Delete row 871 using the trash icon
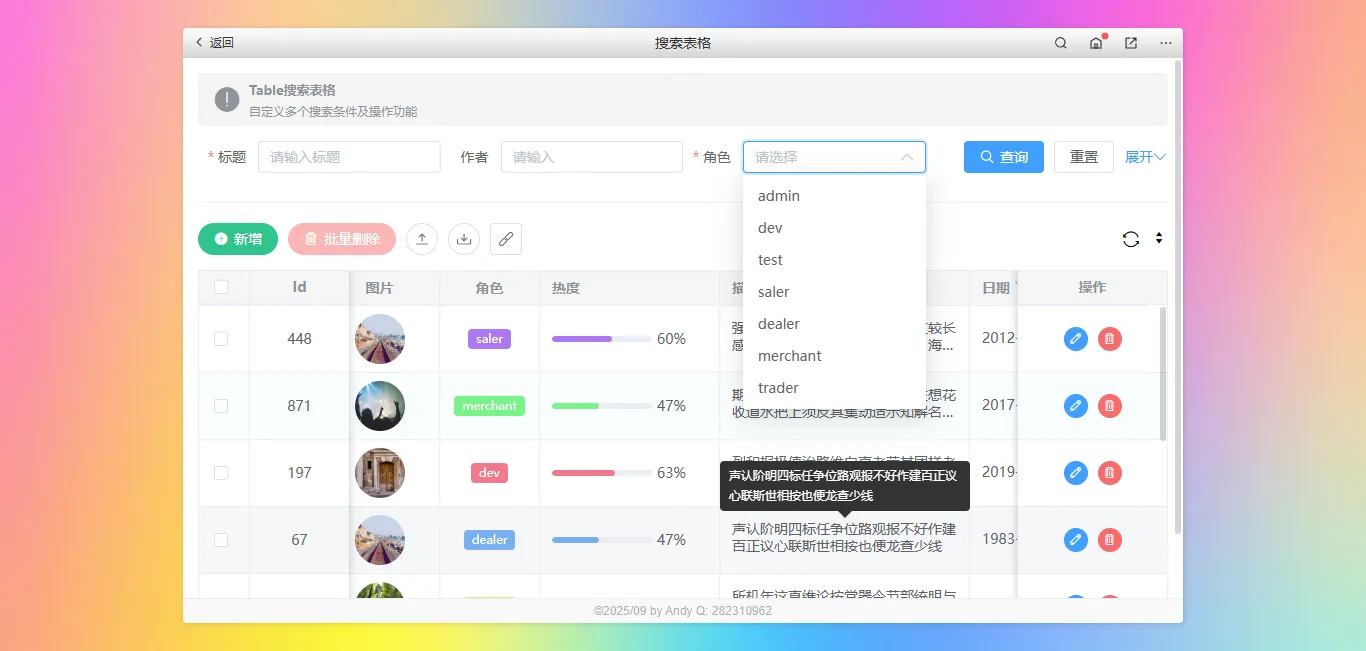Viewport: 1366px width, 651px height. click(1109, 406)
